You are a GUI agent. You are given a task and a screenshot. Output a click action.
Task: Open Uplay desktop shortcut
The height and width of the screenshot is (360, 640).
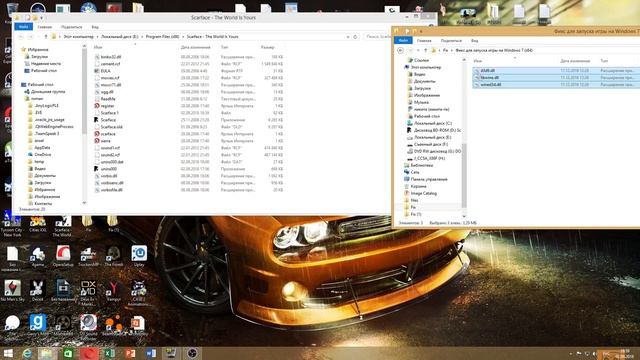[x=139, y=256]
